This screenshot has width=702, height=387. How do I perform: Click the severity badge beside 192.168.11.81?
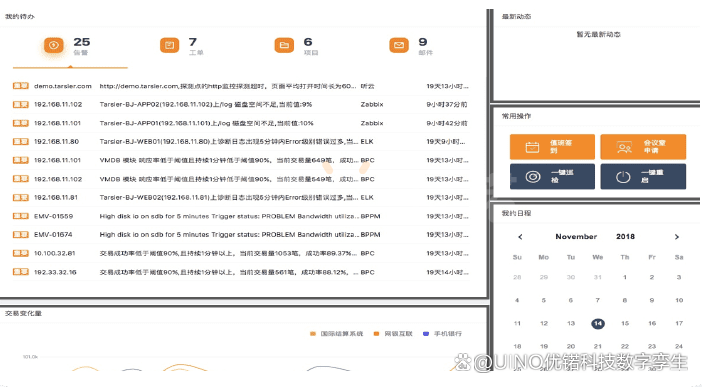click(21, 198)
